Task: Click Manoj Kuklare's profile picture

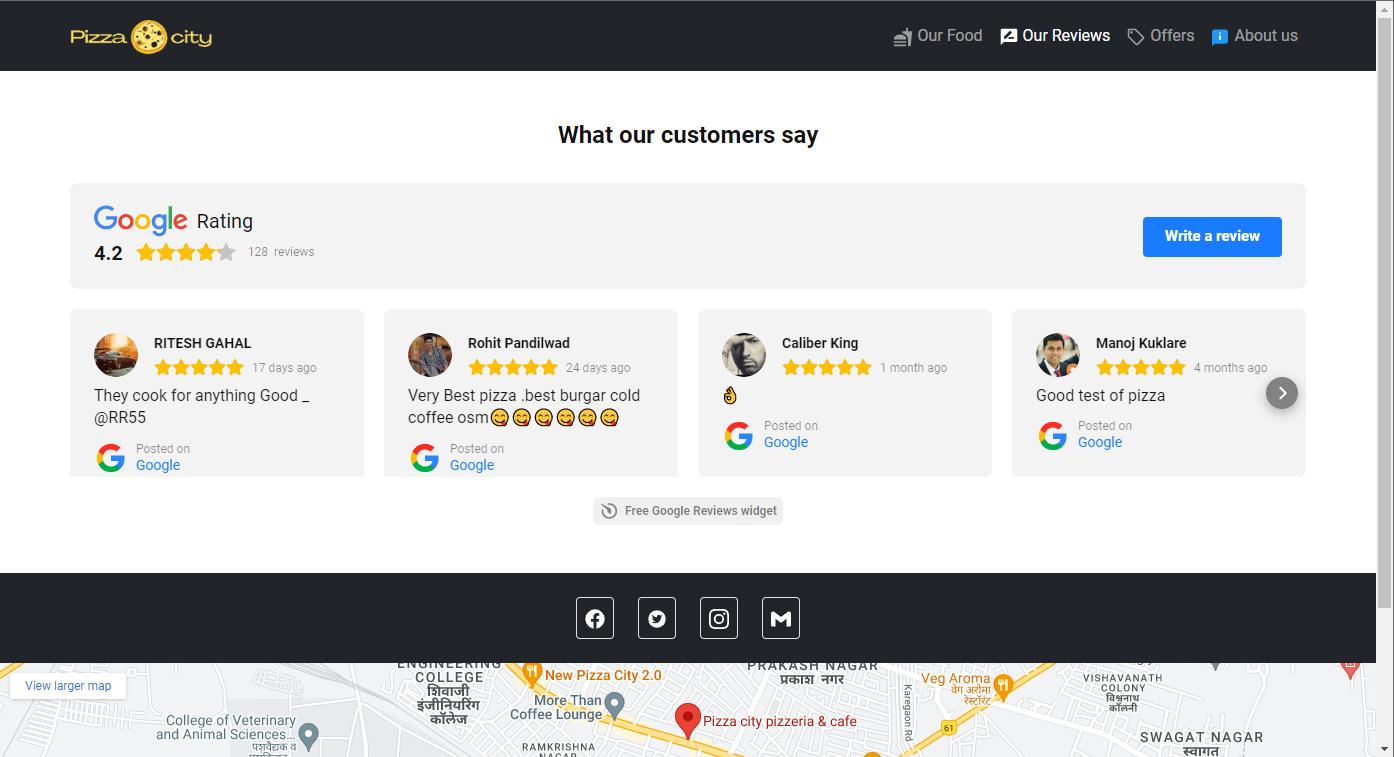Action: coord(1058,355)
